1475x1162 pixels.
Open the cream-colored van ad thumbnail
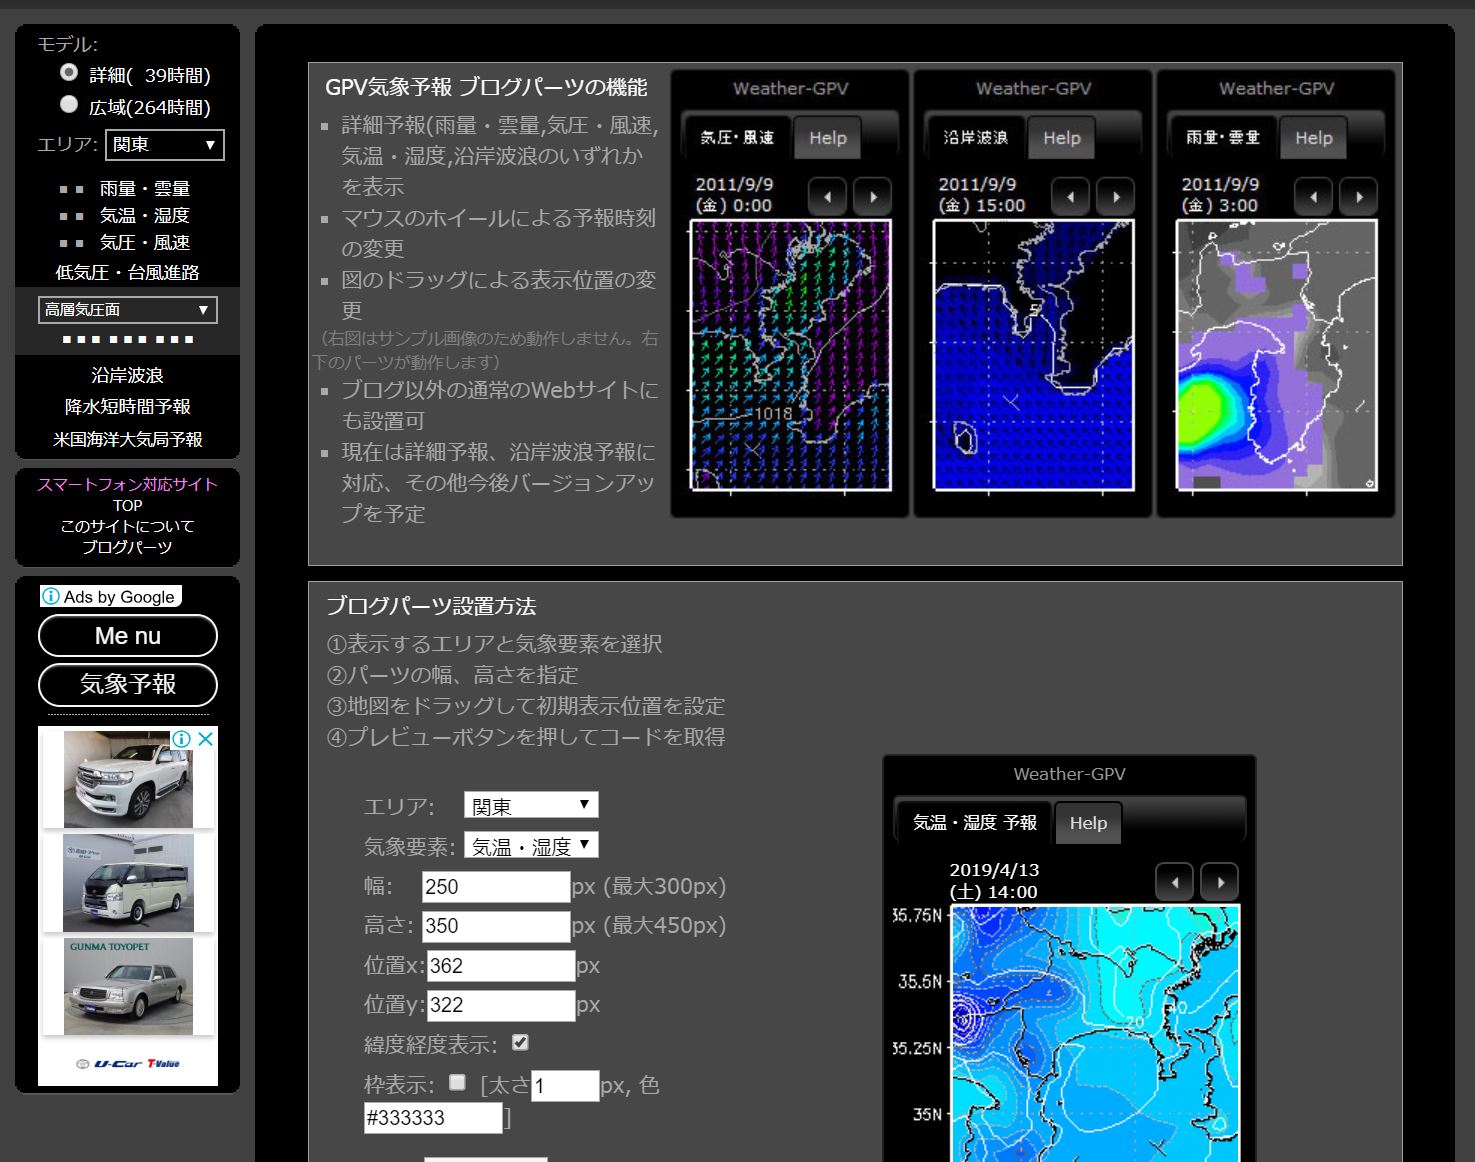(x=128, y=883)
